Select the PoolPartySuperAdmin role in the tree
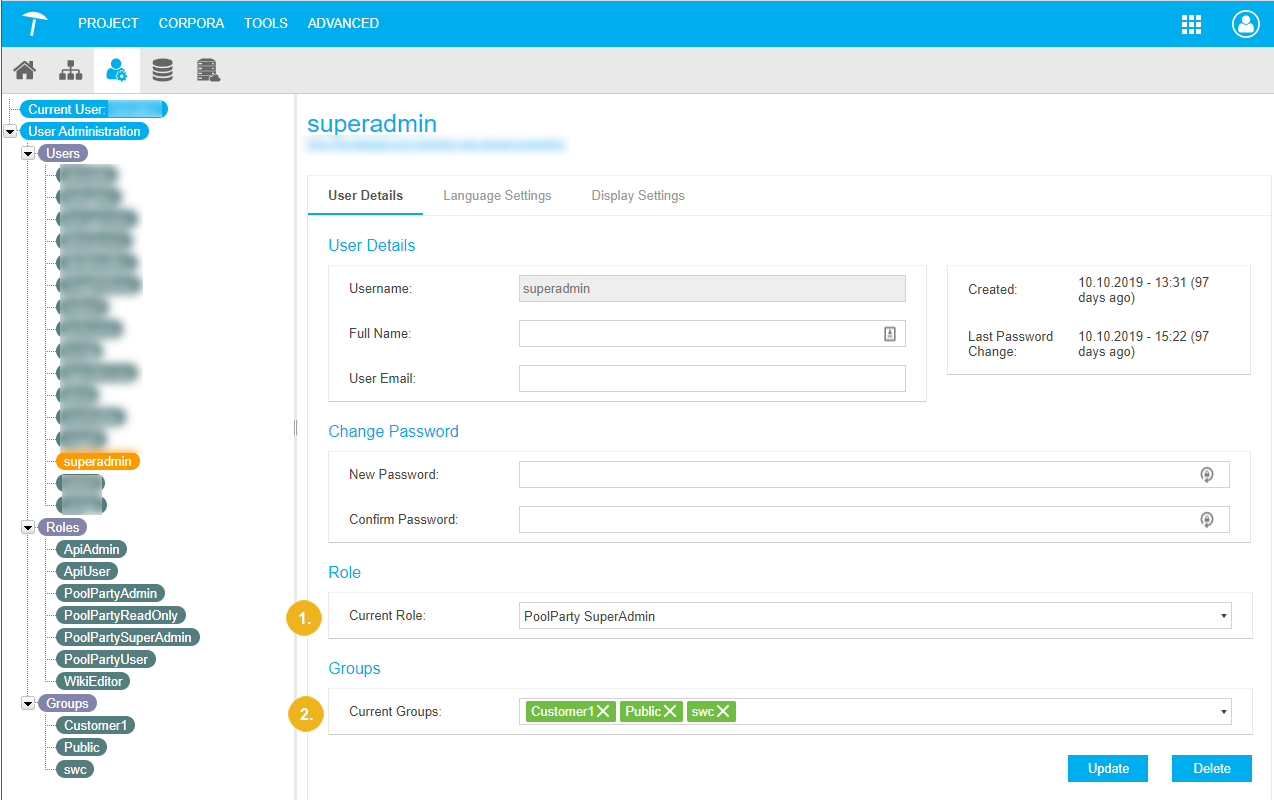Screen dimensions: 1274x800 coord(127,637)
